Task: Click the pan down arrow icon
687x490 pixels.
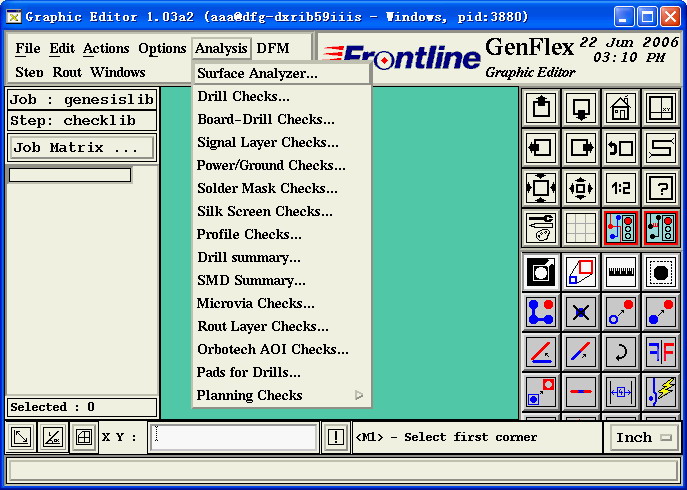Action: (x=581, y=107)
